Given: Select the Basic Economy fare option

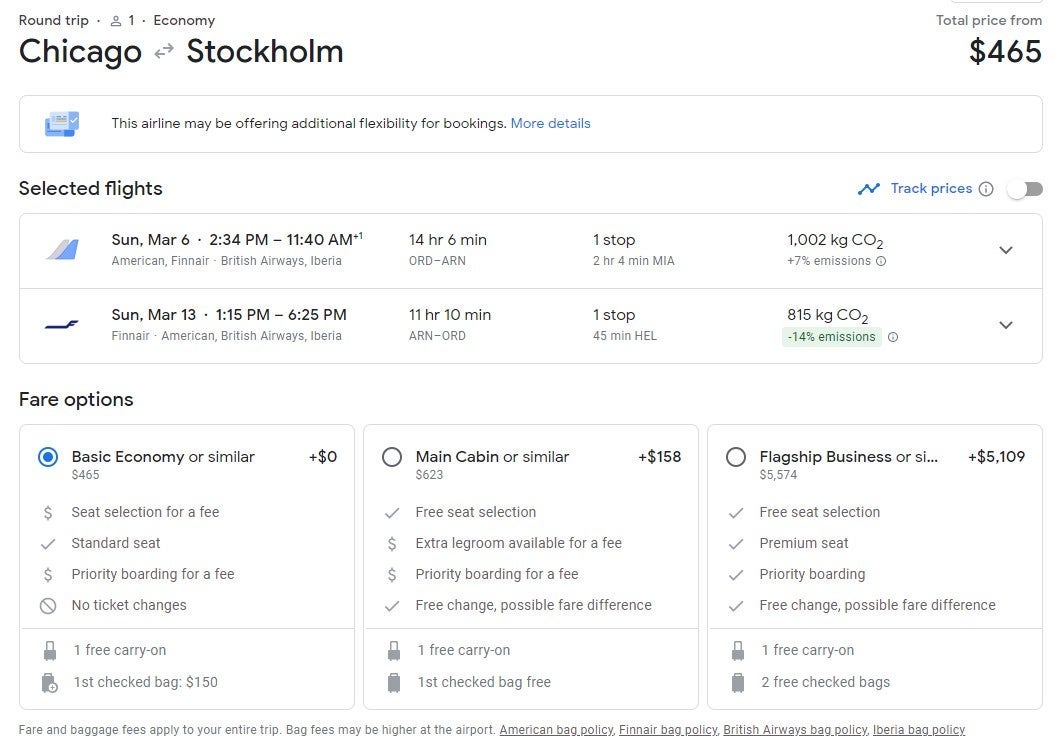Looking at the screenshot, I should pos(48,457).
